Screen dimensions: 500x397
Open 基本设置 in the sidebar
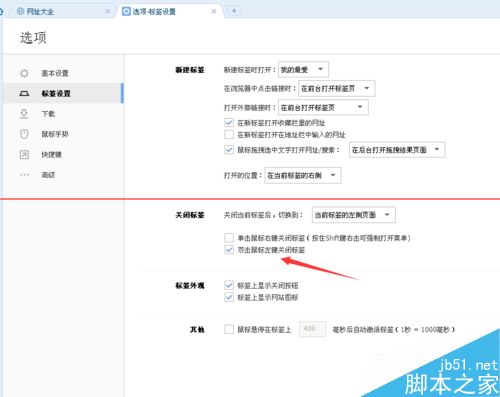pyautogui.click(x=63, y=73)
